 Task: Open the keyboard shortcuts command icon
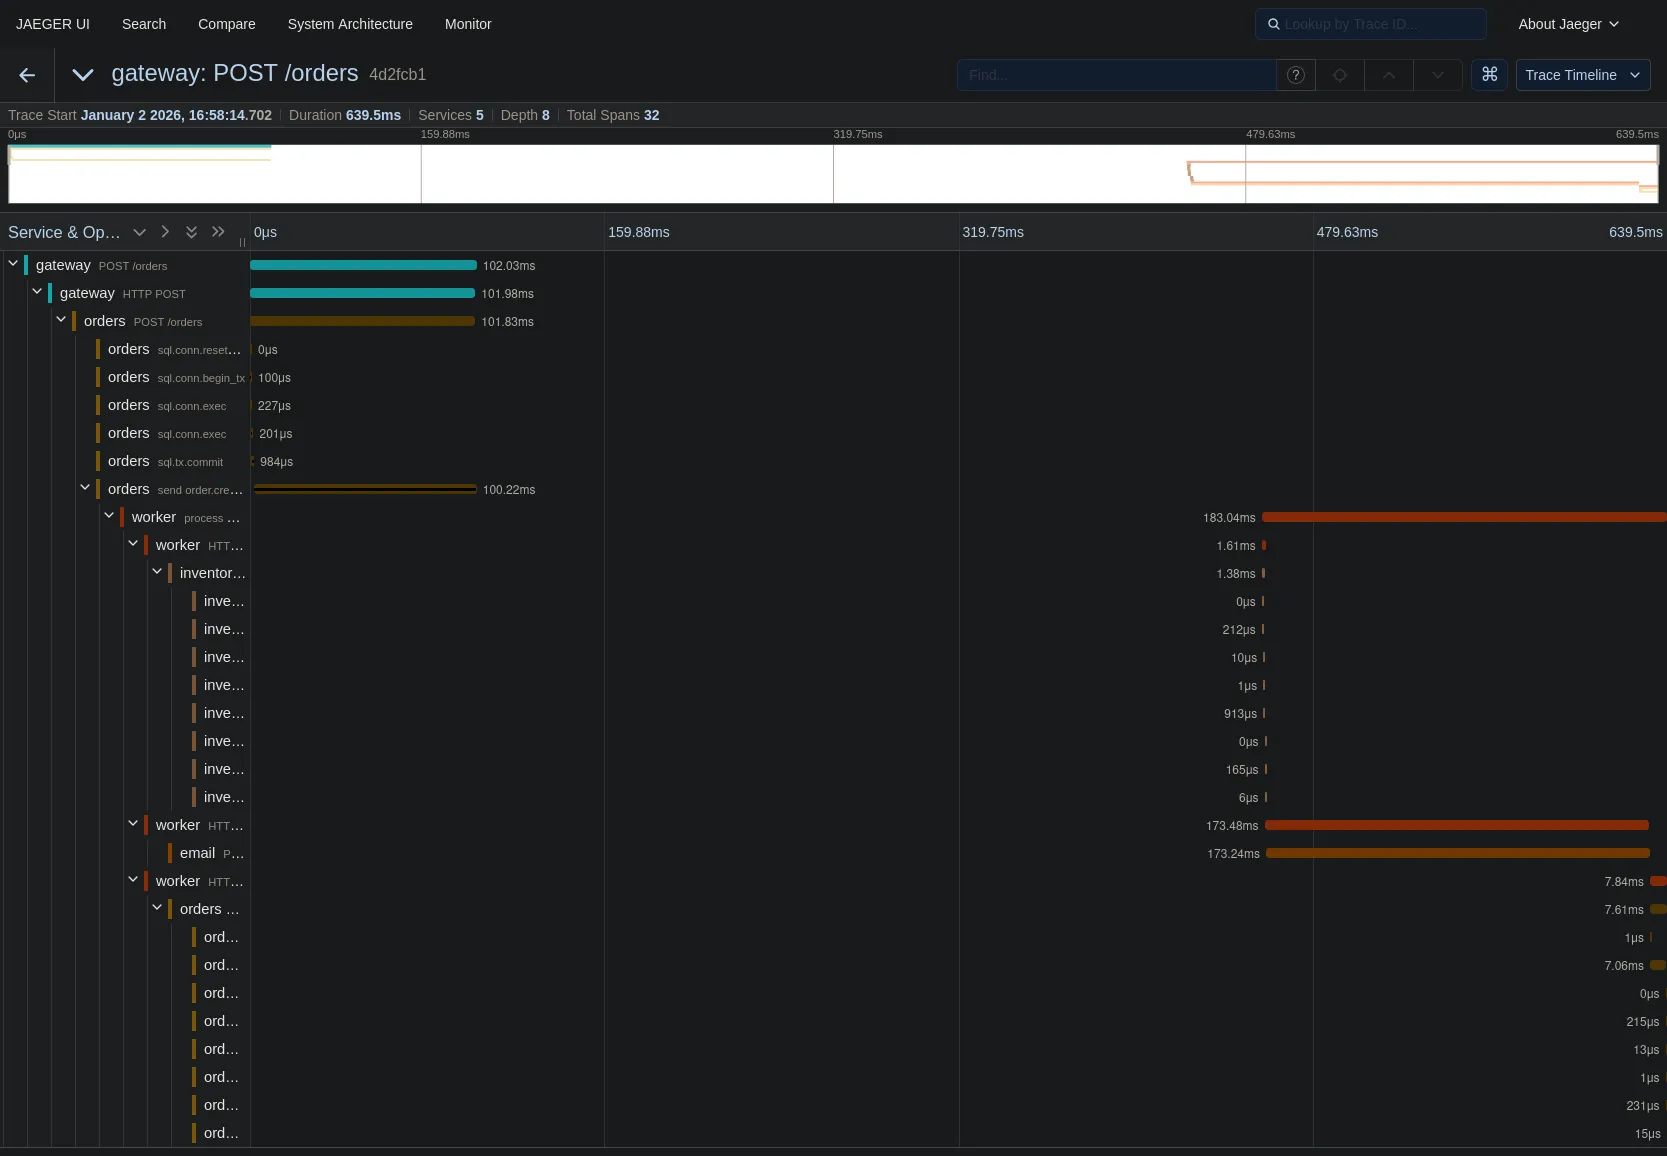click(1489, 75)
